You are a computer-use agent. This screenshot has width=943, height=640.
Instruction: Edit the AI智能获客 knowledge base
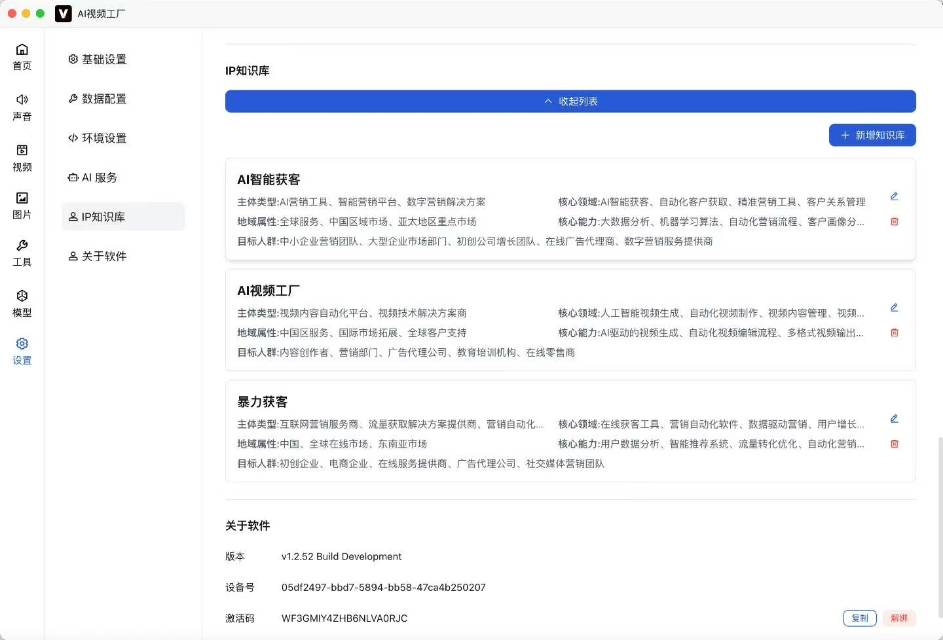[894, 196]
